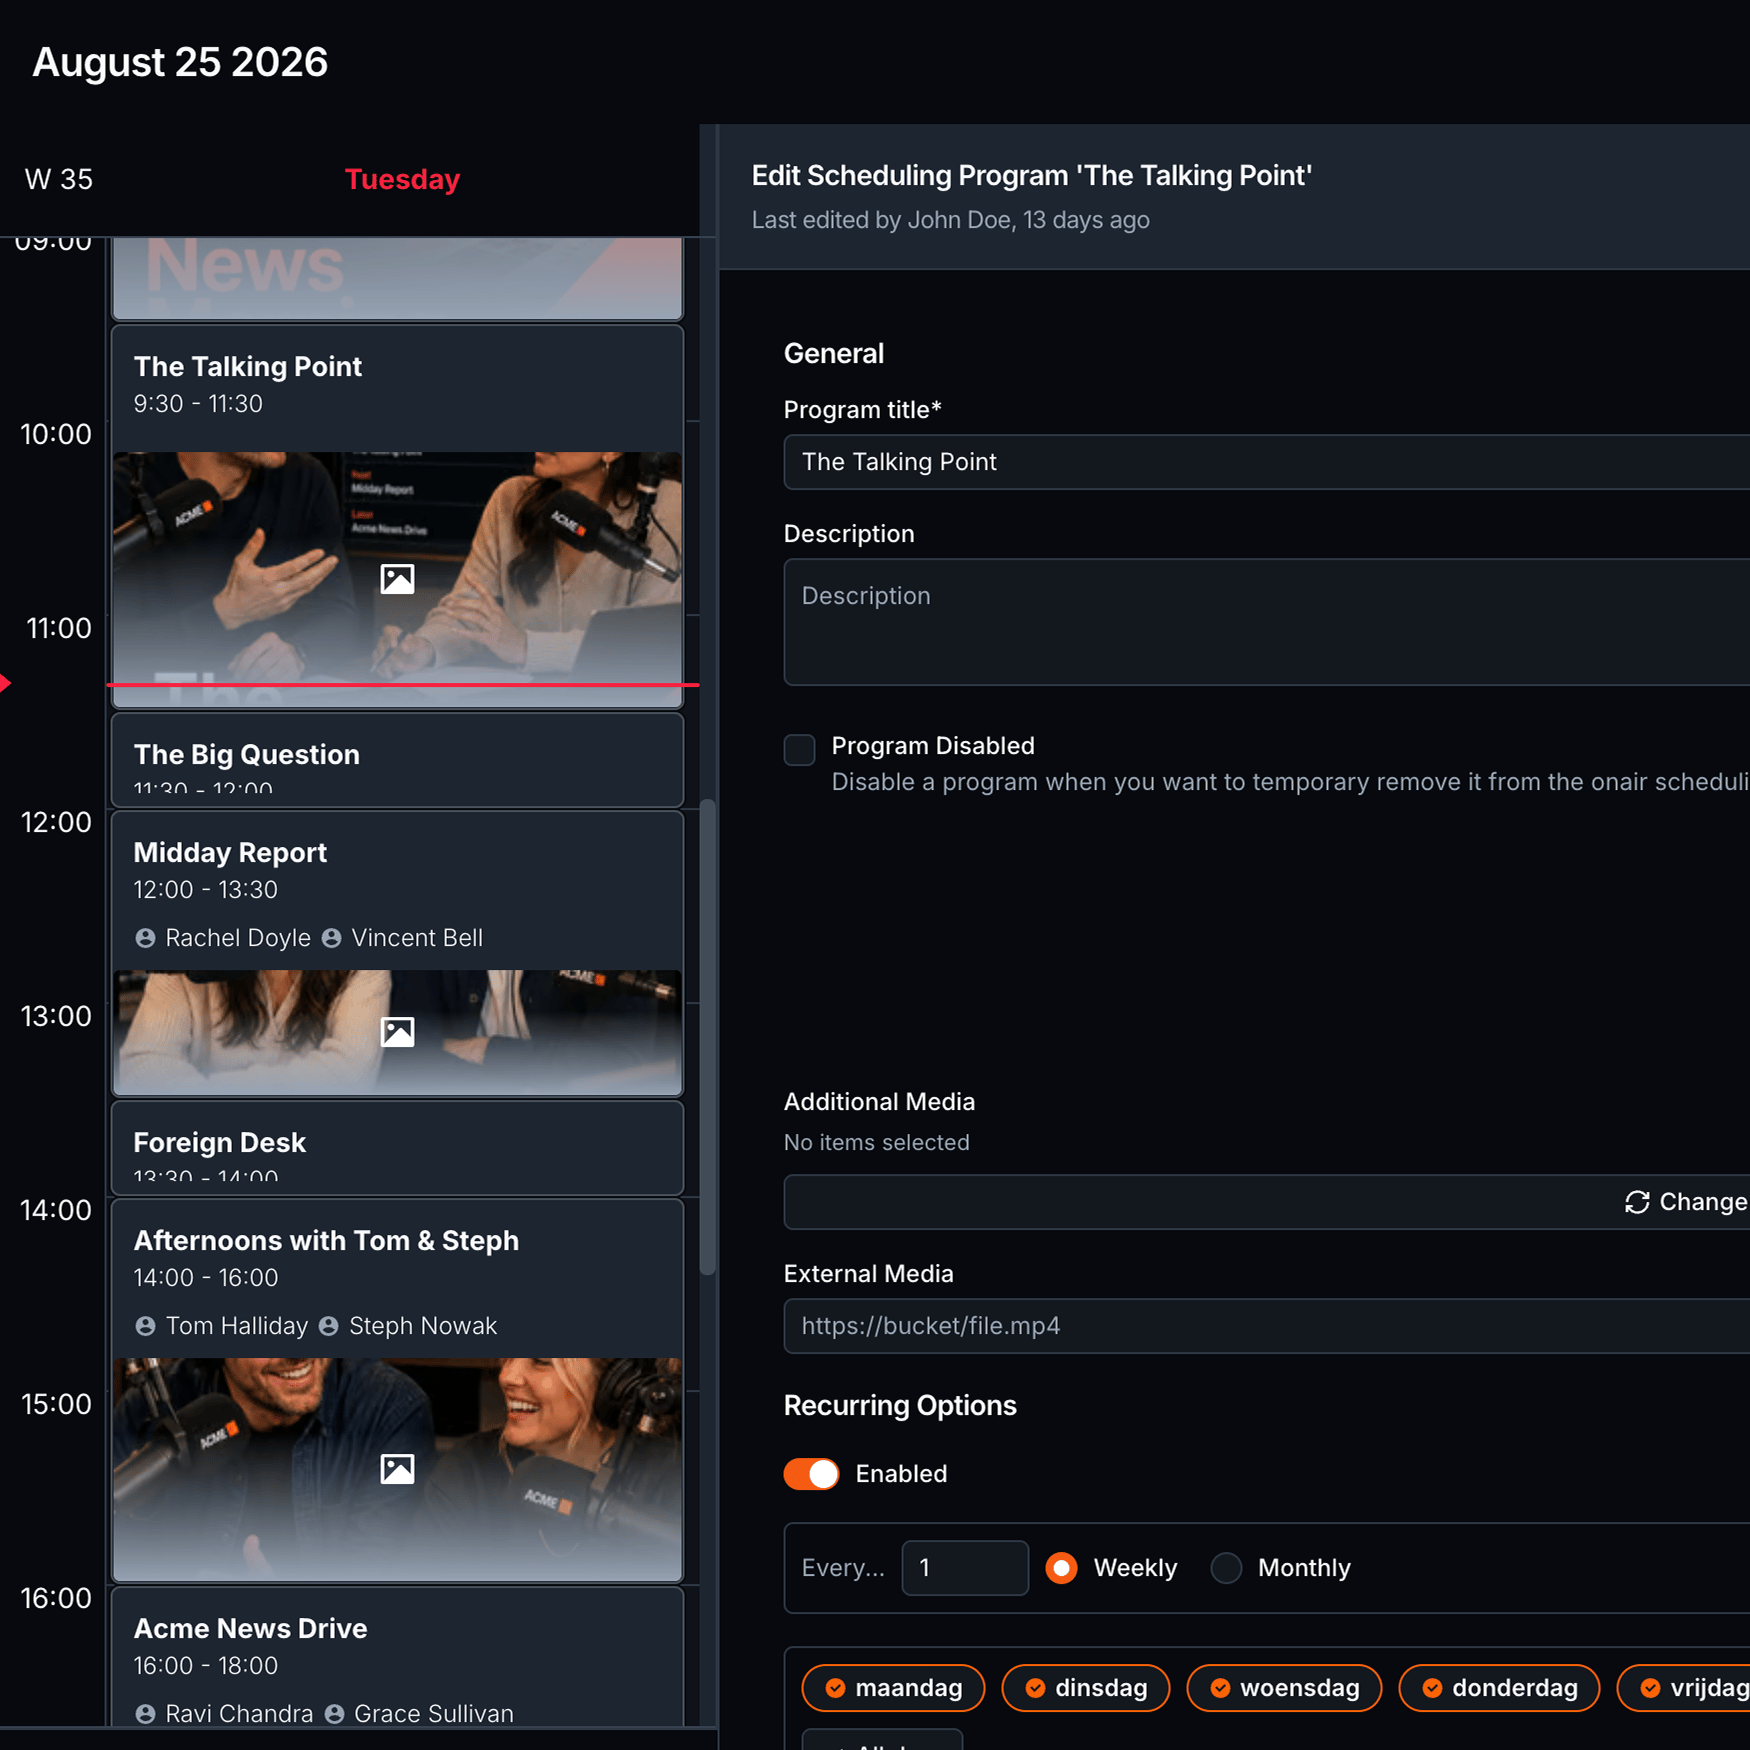
Task: Click the Tuesday day header
Action: coord(402,179)
